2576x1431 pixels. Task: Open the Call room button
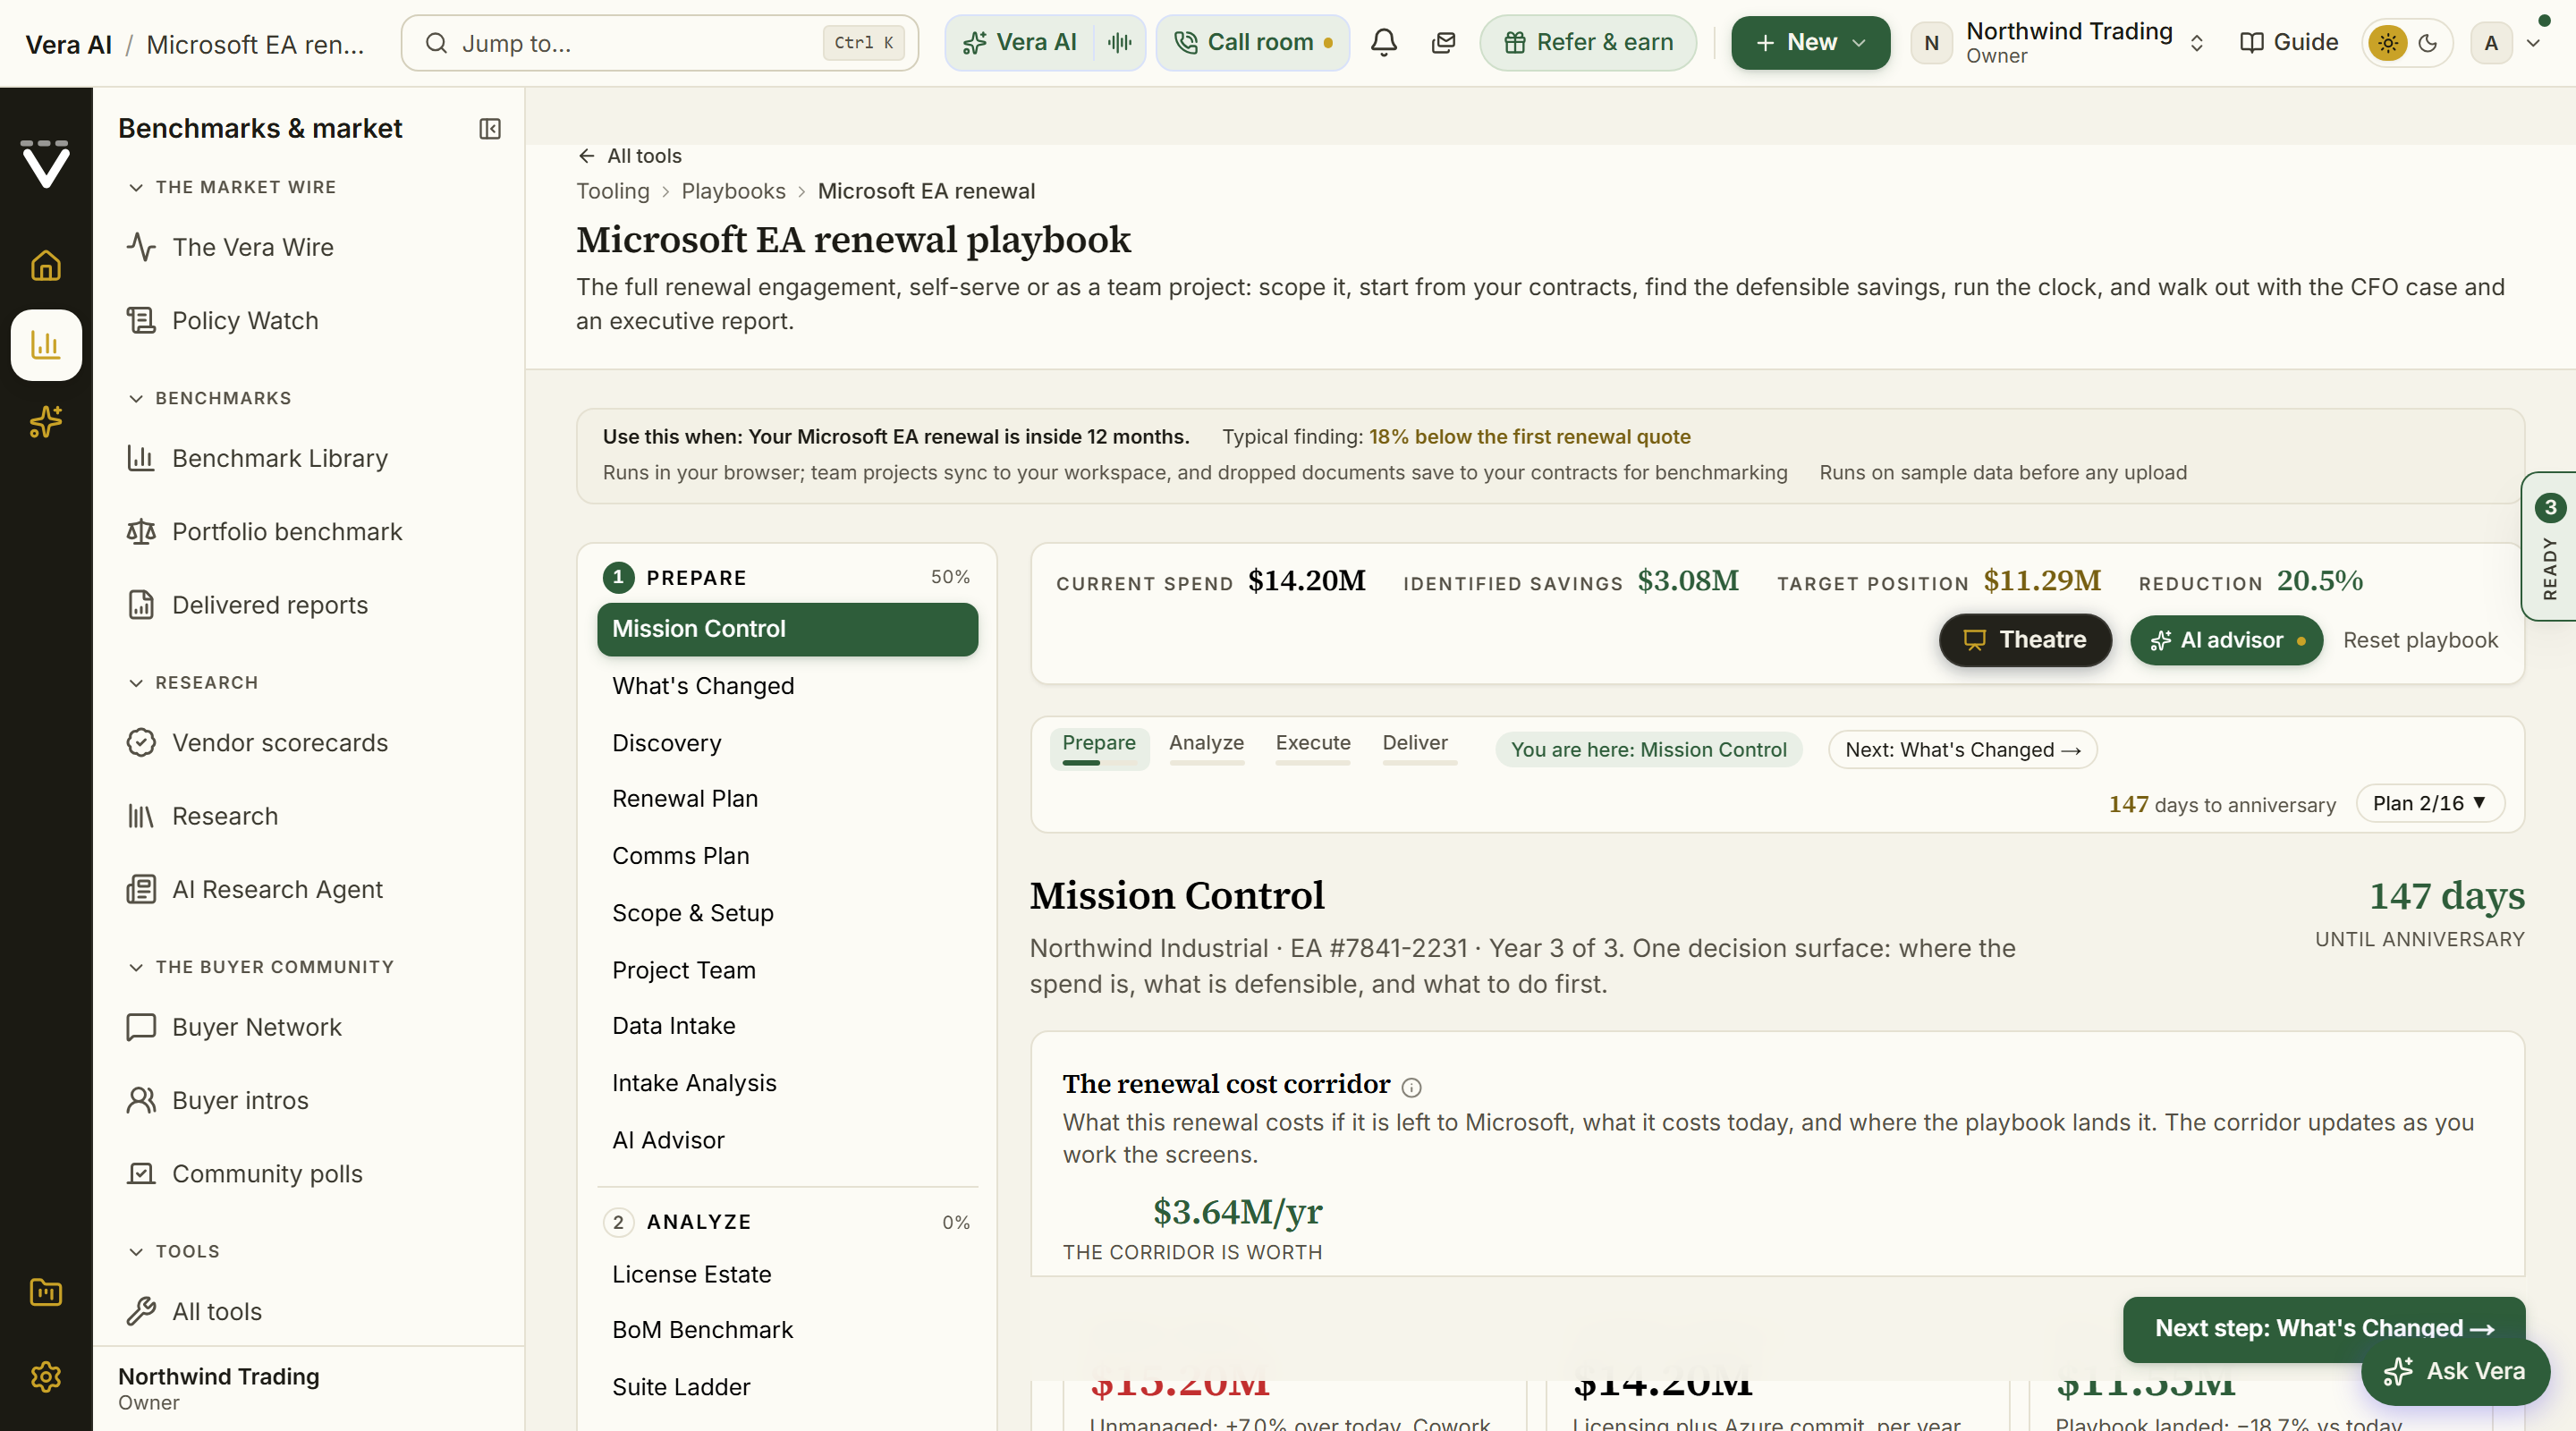pos(1252,43)
